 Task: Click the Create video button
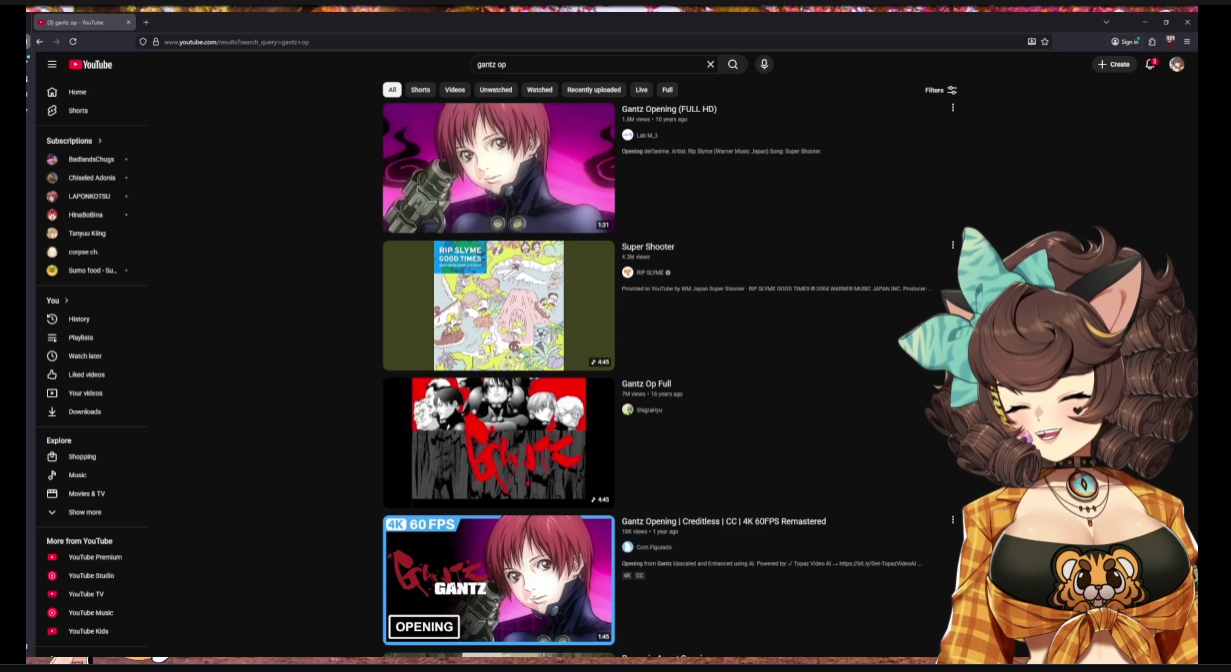1114,64
